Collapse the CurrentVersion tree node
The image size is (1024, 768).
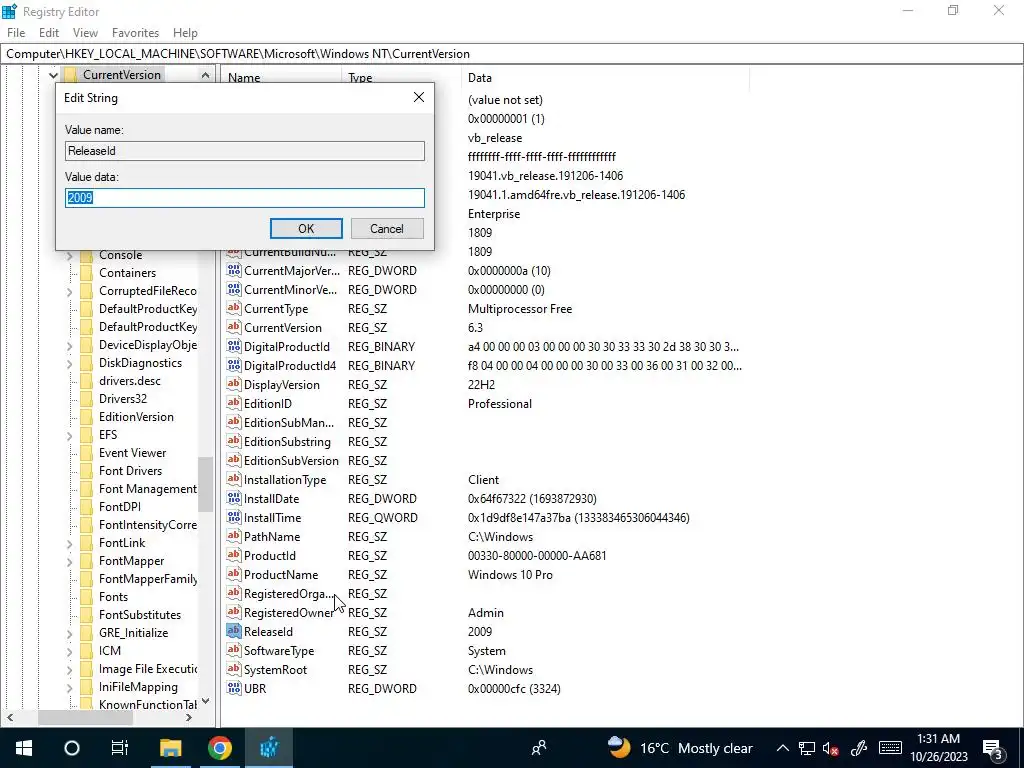click(x=54, y=75)
